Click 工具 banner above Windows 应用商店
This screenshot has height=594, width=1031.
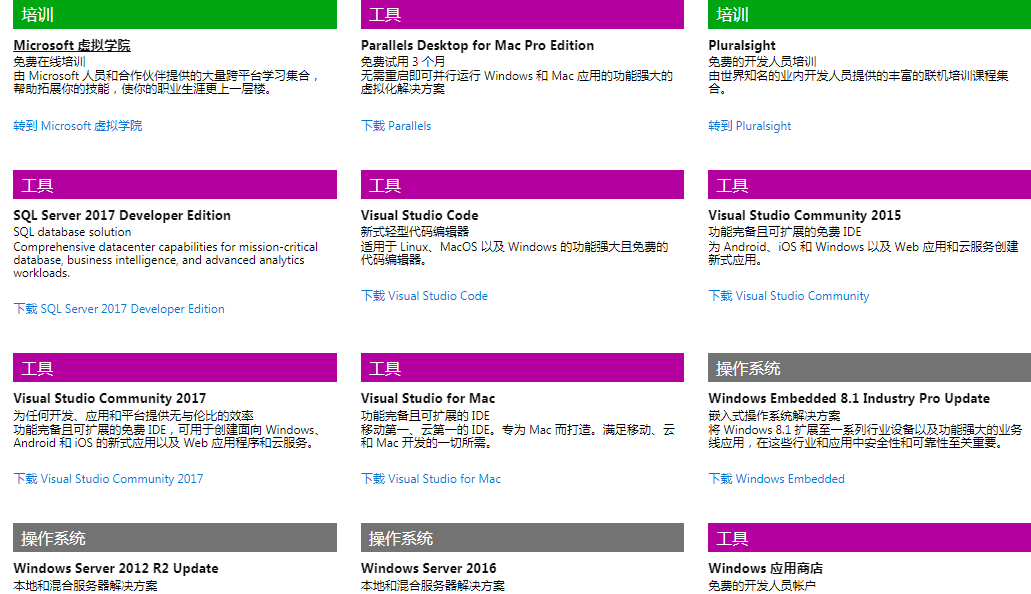(869, 537)
